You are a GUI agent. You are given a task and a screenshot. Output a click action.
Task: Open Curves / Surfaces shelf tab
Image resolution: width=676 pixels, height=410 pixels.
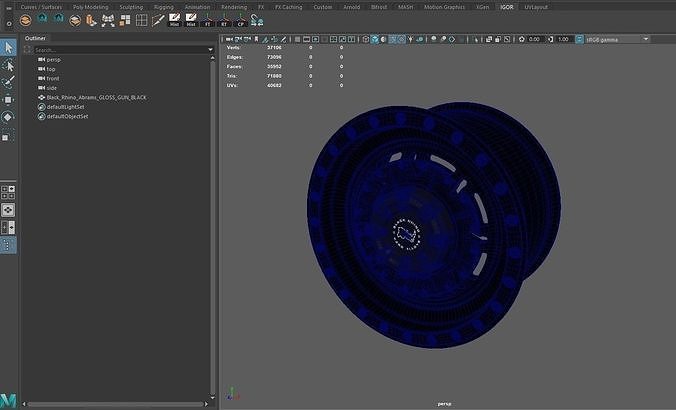point(41,7)
